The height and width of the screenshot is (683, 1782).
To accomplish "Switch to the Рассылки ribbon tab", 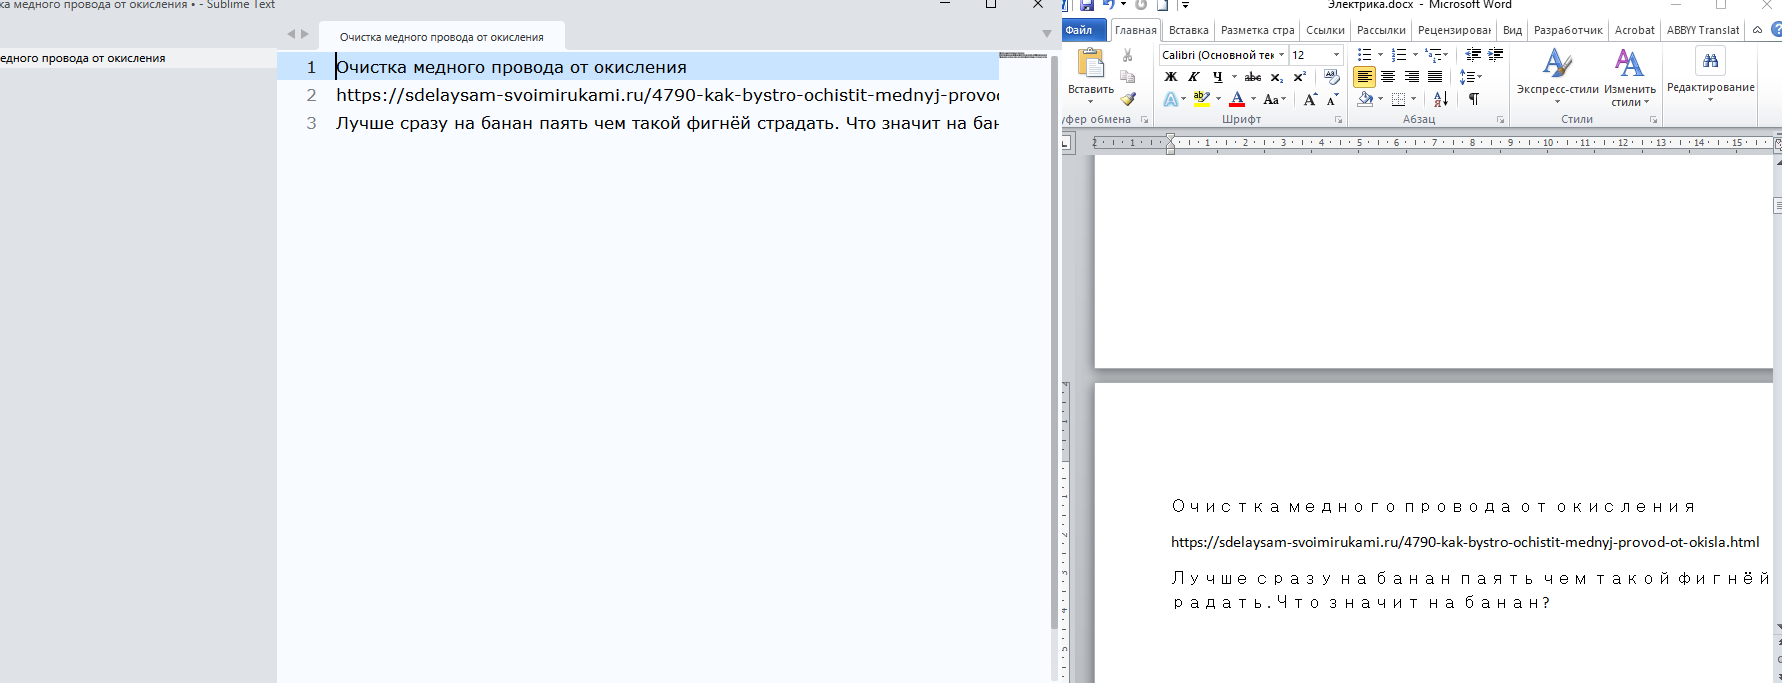I will coord(1381,30).
